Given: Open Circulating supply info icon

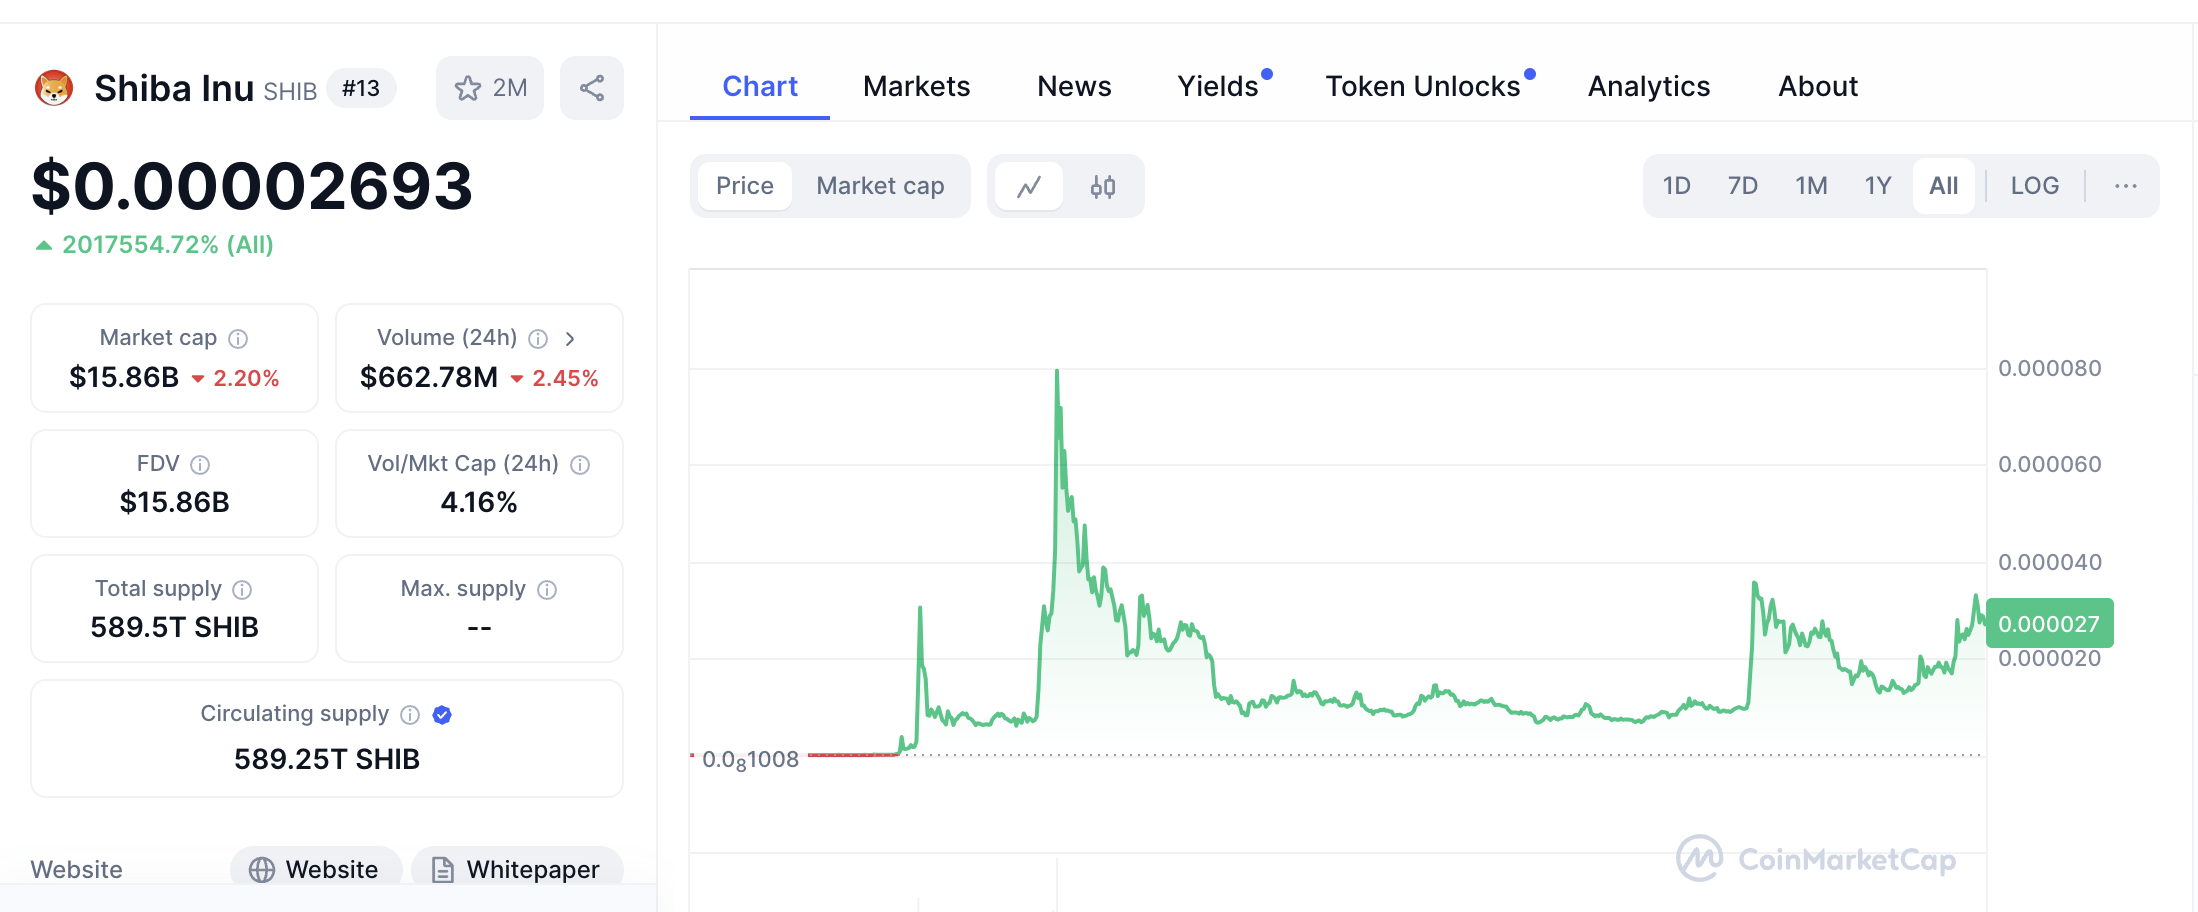Looking at the screenshot, I should coord(410,715).
